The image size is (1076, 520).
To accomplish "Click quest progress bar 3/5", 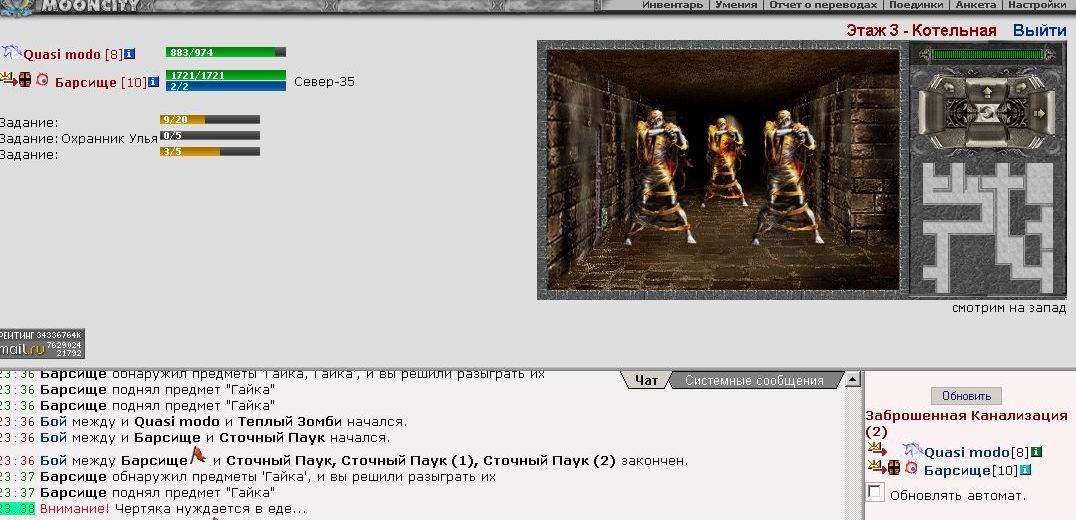I will [x=210, y=152].
